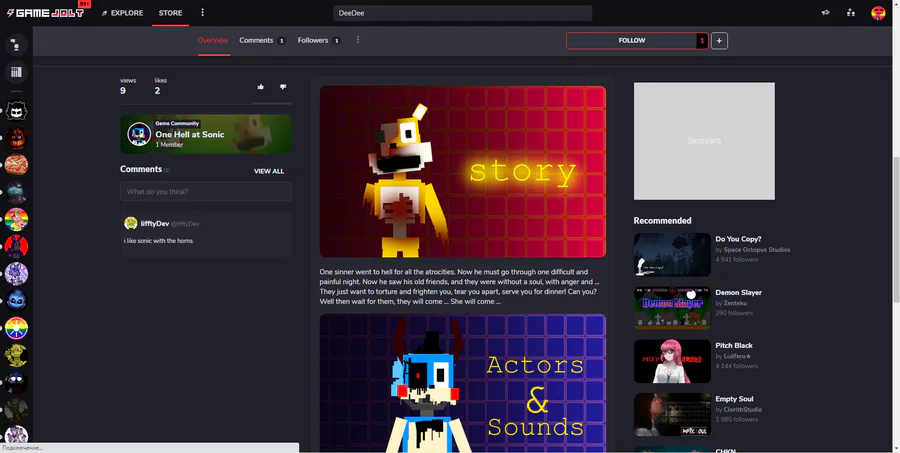Image resolution: width=900 pixels, height=453 pixels.
Task: Open the Actors & Sounds banner image
Action: (x=463, y=383)
